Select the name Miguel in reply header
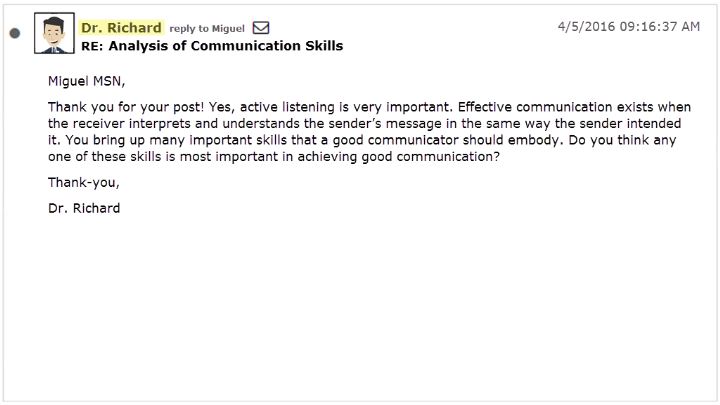 (x=228, y=28)
